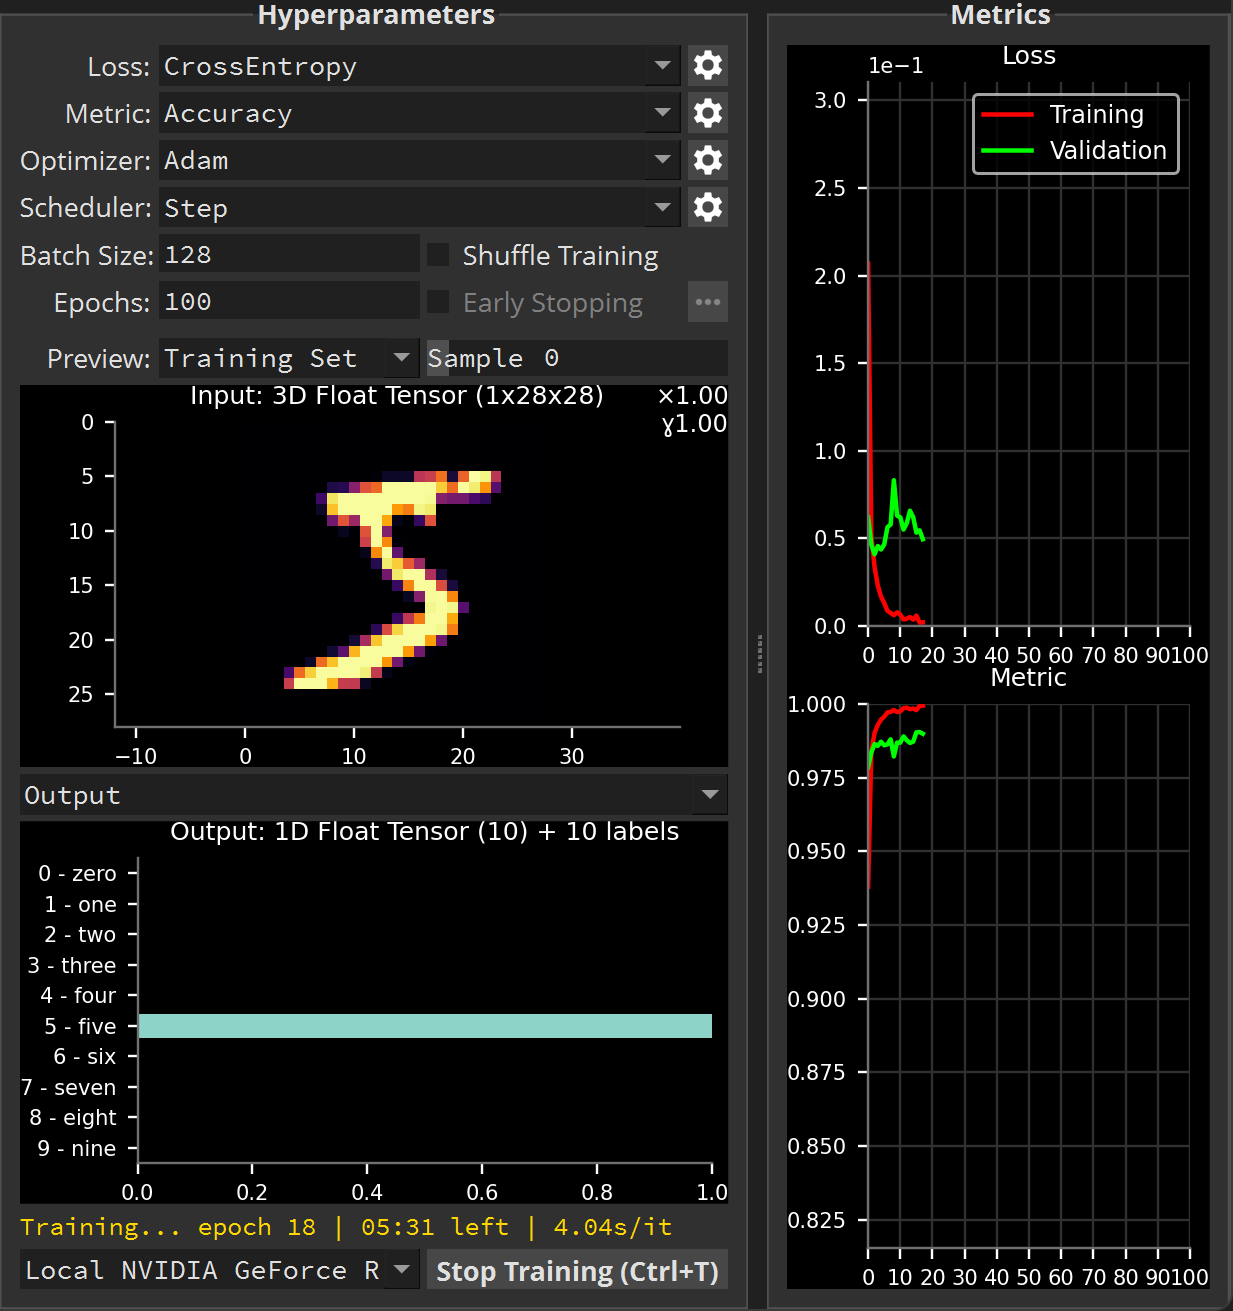Click the Validation legend entry in Loss plot

pyautogui.click(x=1074, y=150)
